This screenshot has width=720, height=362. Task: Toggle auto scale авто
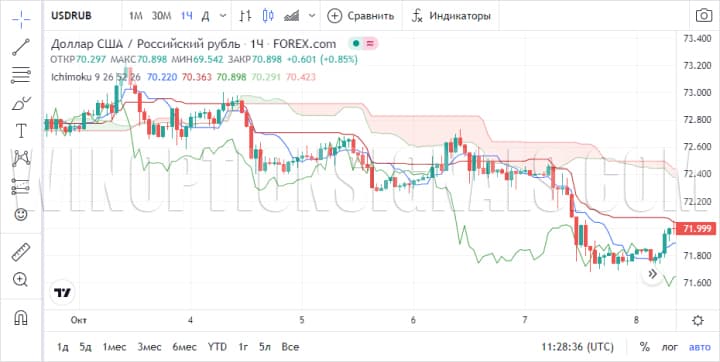coord(699,347)
